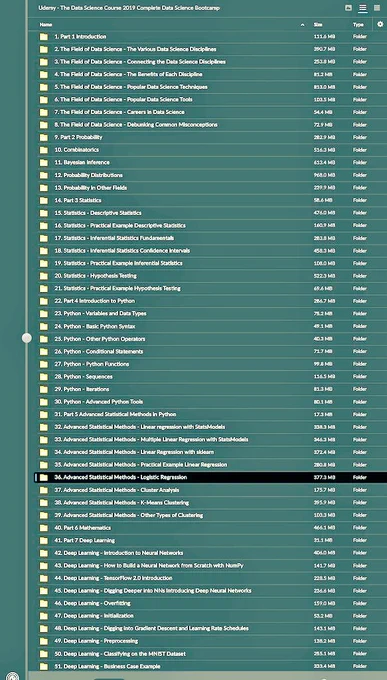Image resolution: width=387 pixels, height=680 pixels.
Task: Sort the list by the Name column header
Action: pos(46,25)
